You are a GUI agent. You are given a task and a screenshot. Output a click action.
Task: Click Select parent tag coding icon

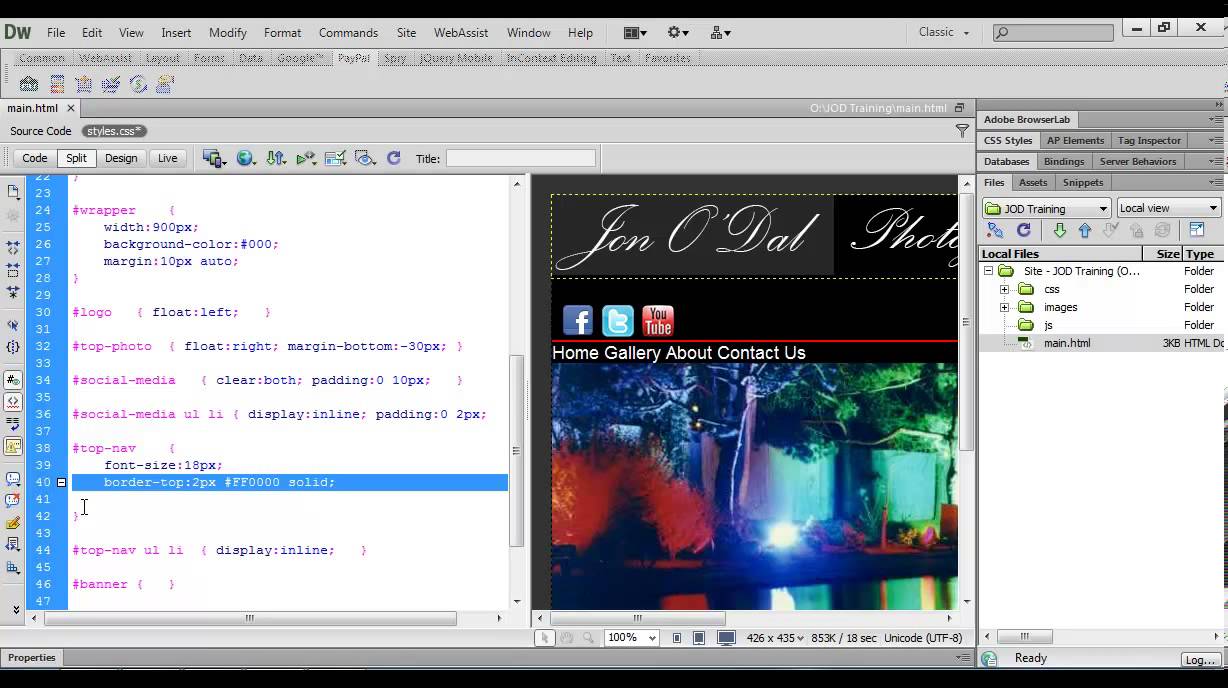point(13,325)
